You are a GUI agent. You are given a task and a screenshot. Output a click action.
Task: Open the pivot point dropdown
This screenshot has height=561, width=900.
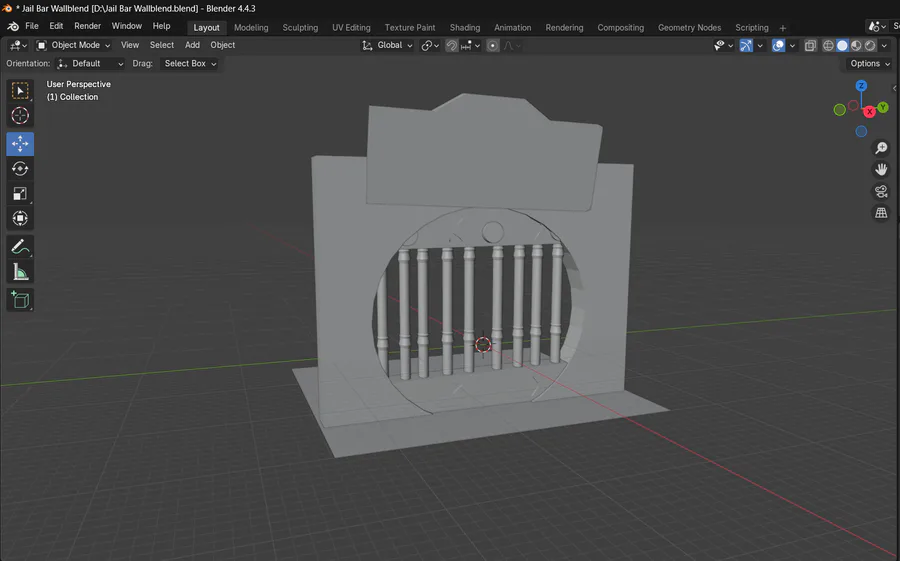pos(430,45)
